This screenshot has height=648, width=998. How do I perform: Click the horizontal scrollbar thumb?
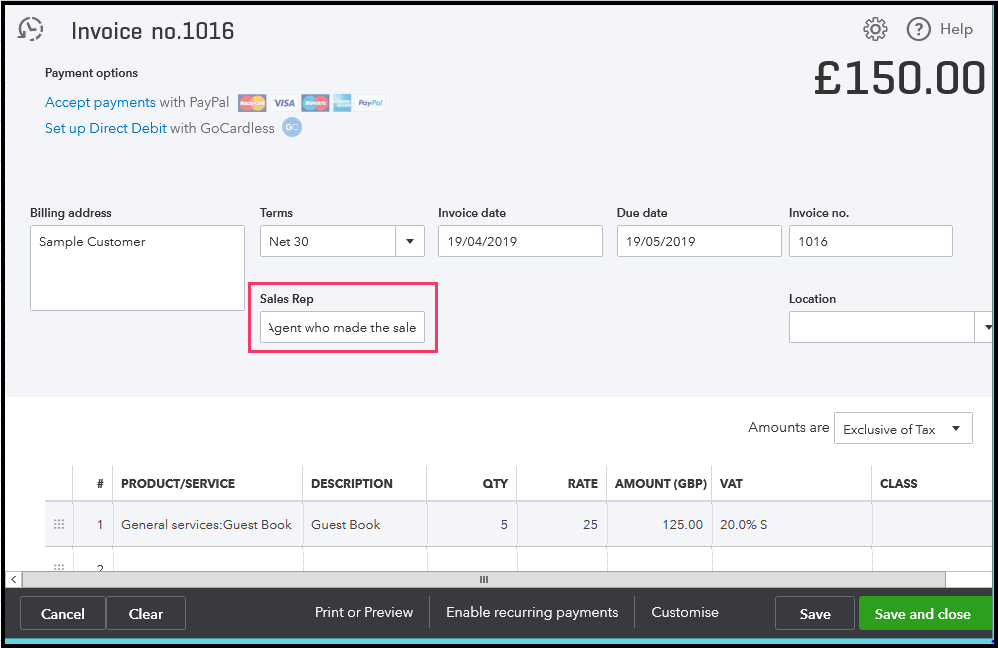coord(484,579)
